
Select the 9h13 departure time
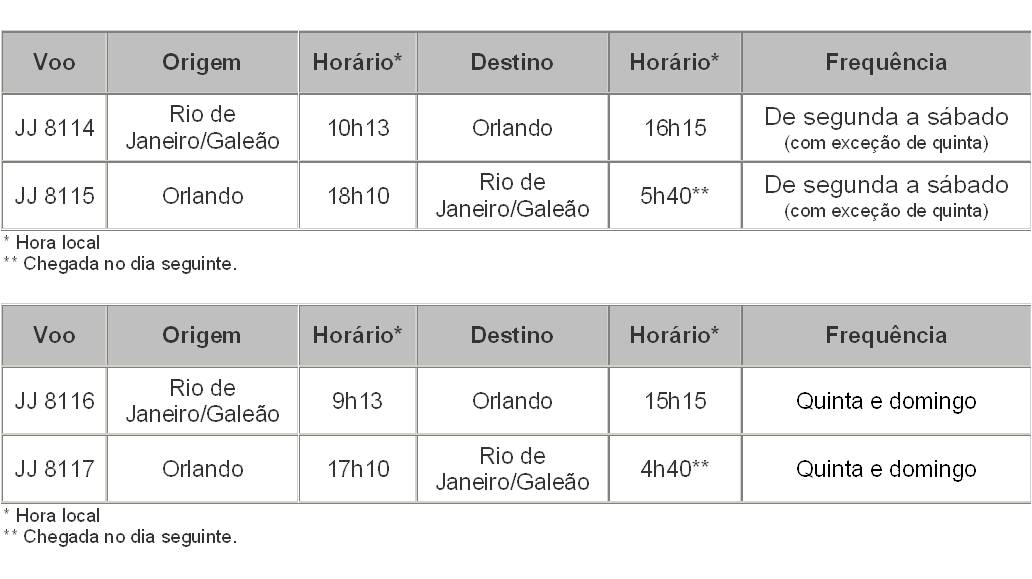coord(357,401)
